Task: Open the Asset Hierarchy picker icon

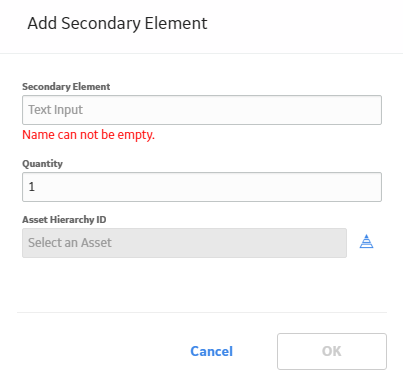Action: pos(366,242)
